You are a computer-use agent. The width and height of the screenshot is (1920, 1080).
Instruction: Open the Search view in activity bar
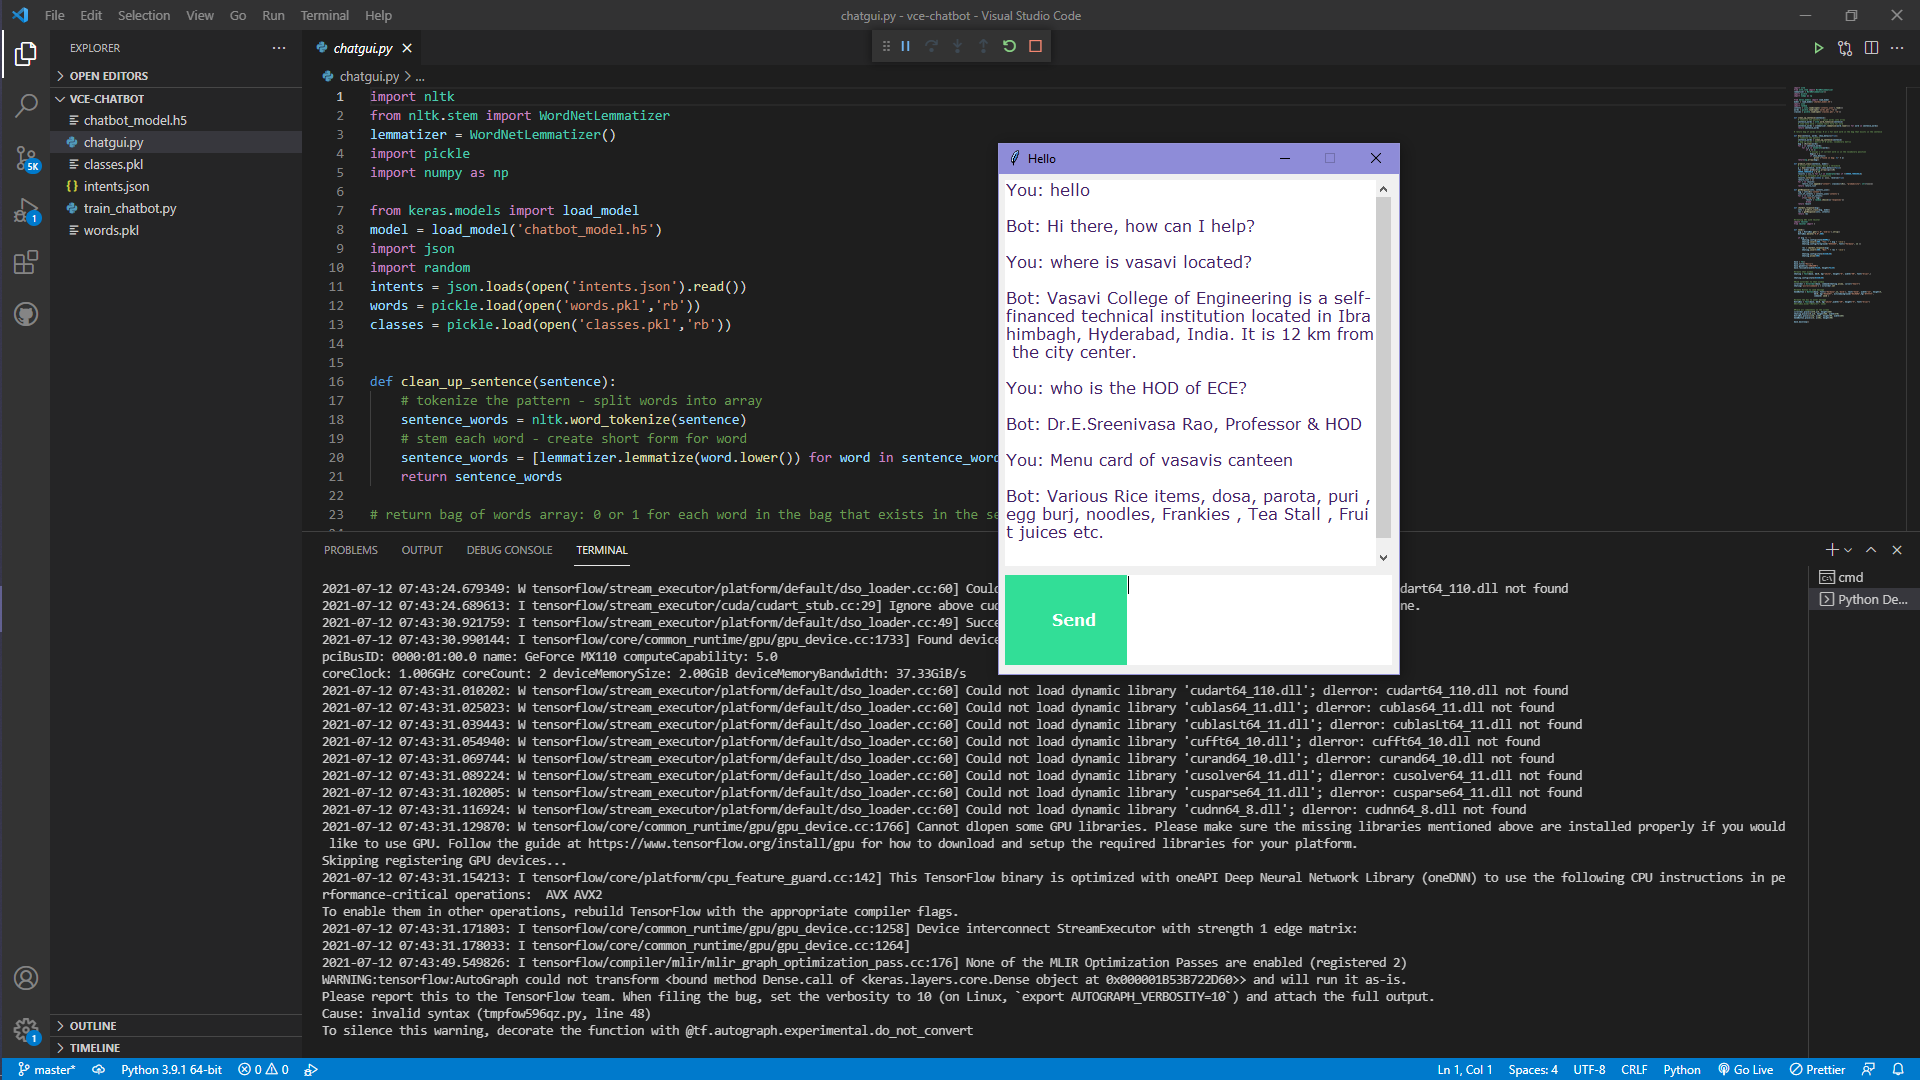coord(26,105)
